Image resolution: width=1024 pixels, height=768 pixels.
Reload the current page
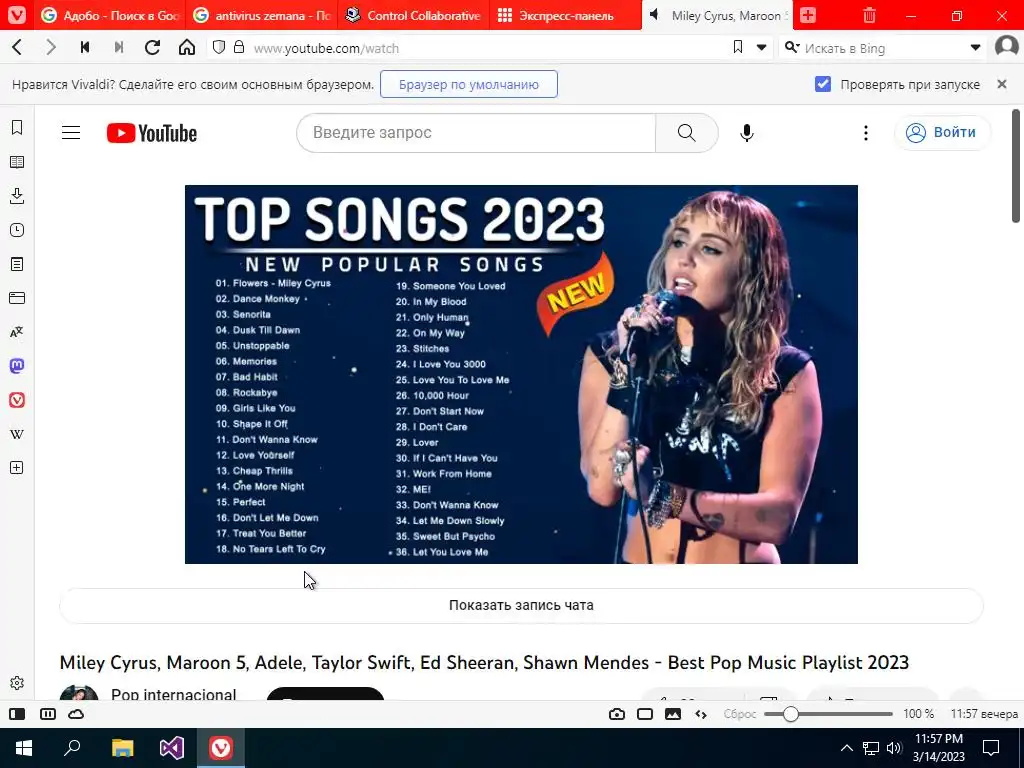coord(152,47)
